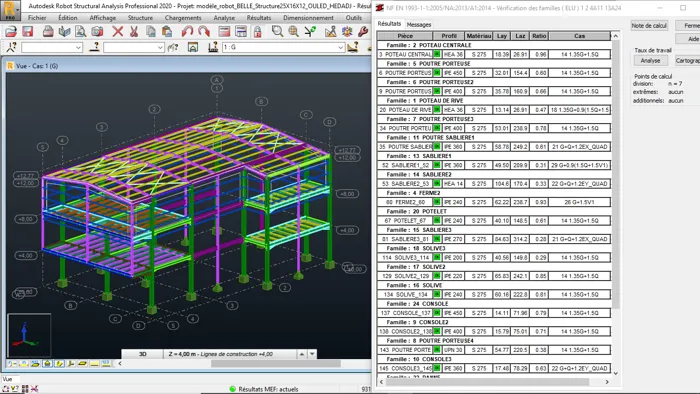This screenshot has height=394, width=700.
Task: Click the Save floppy disk icon
Action: pyautogui.click(x=28, y=31)
